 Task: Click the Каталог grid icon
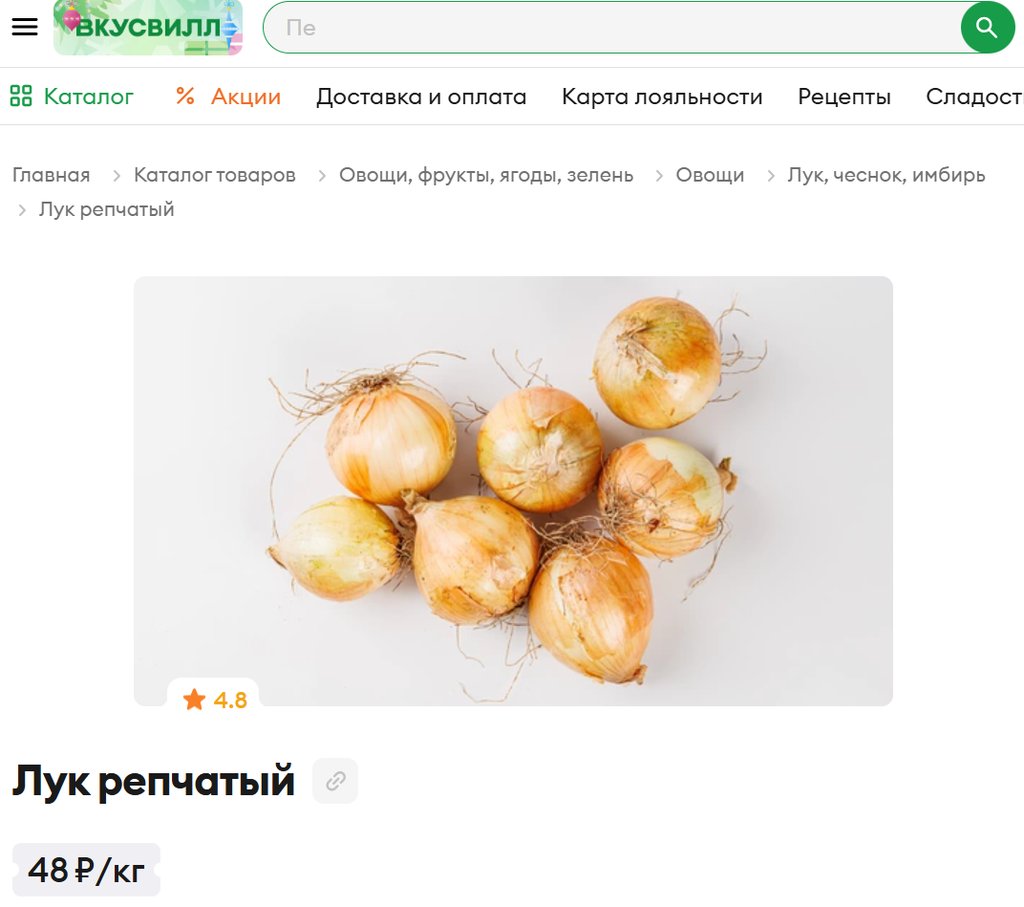point(21,96)
